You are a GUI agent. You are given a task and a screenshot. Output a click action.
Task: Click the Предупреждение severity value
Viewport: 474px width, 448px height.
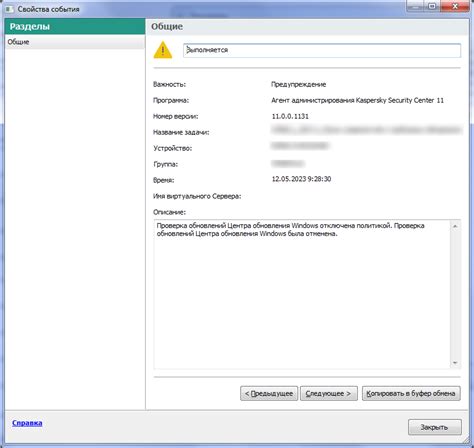pyautogui.click(x=298, y=84)
